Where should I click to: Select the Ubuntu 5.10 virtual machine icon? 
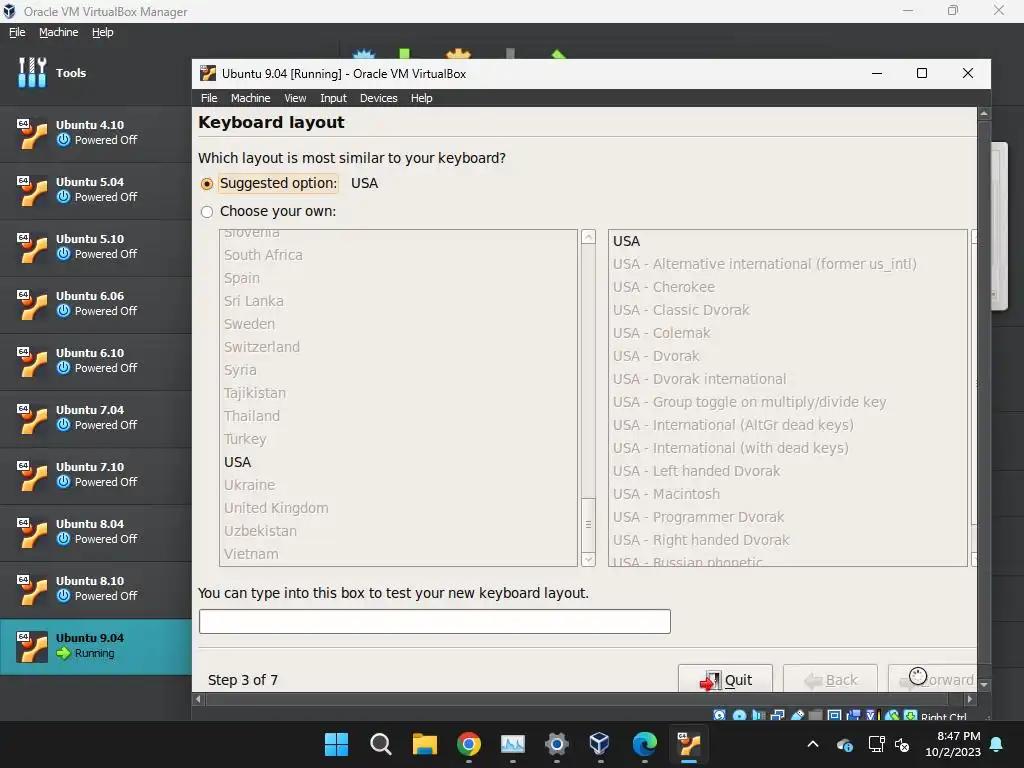coord(32,247)
